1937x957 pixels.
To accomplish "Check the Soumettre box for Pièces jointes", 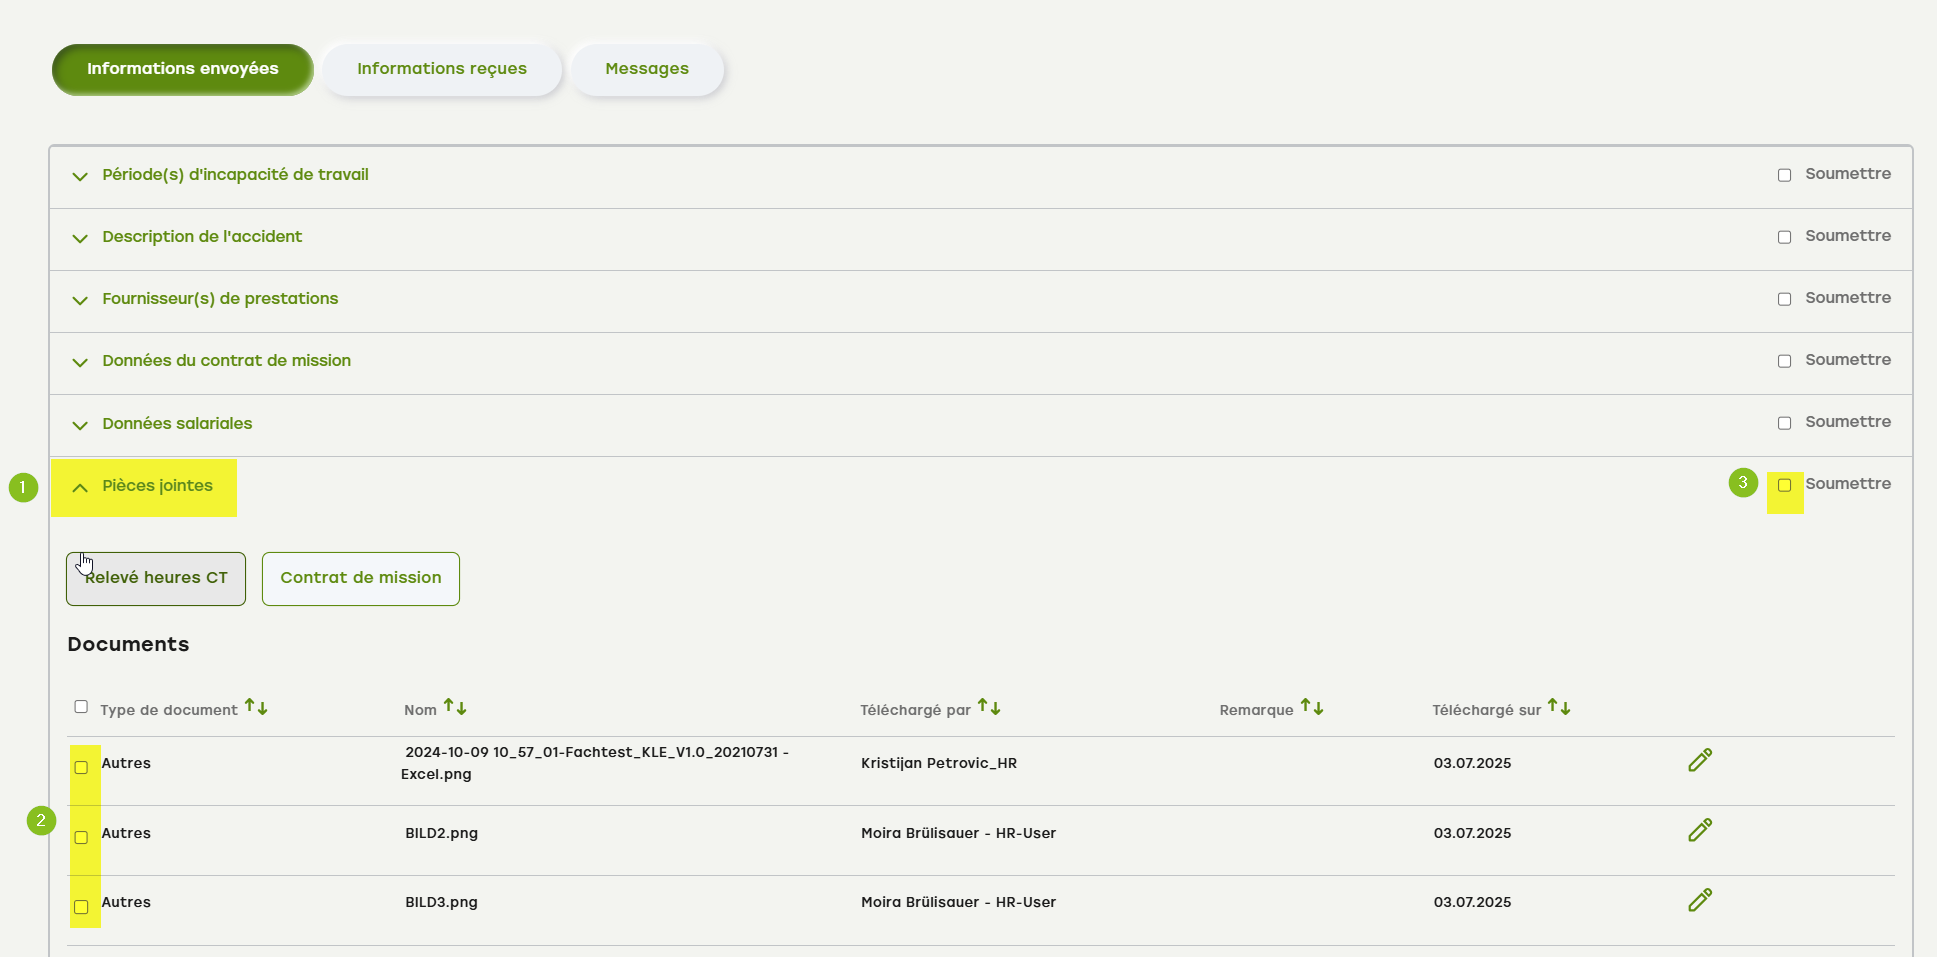I will point(1784,485).
